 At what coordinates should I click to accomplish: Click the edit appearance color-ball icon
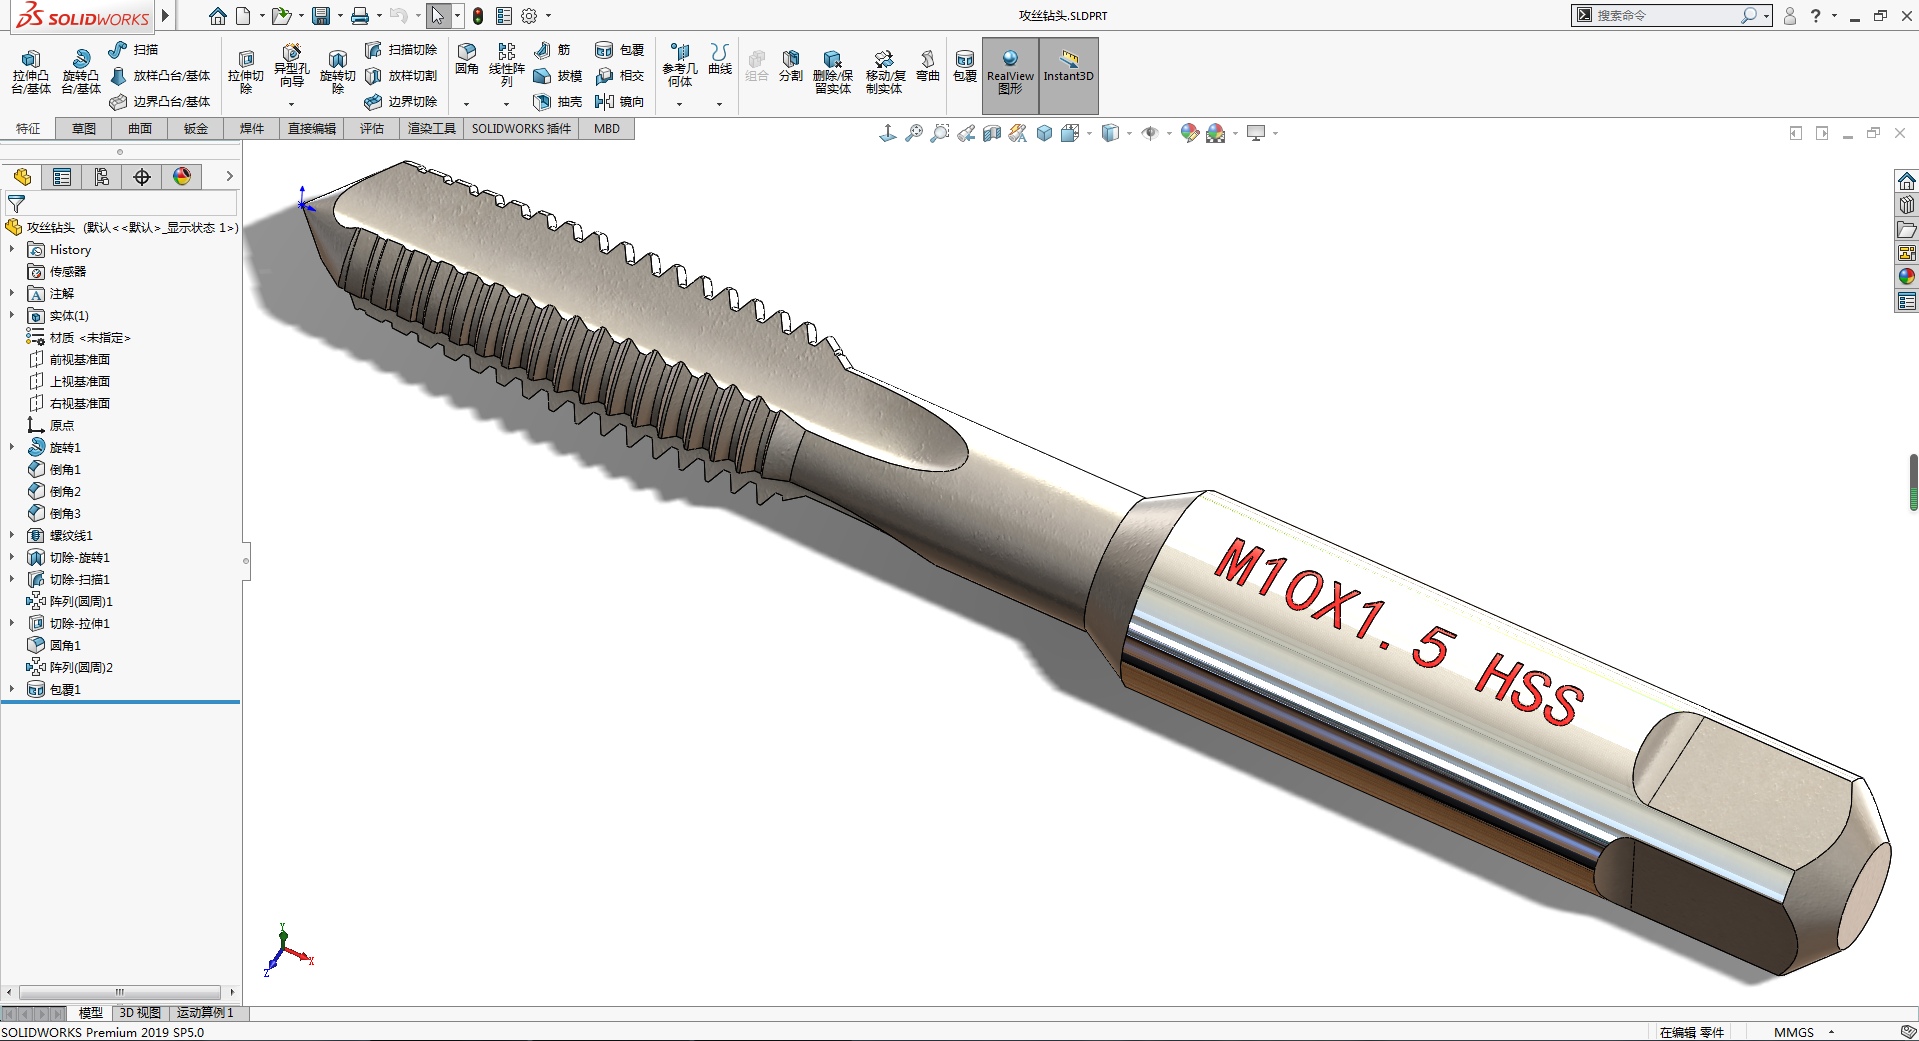[x=1189, y=133]
